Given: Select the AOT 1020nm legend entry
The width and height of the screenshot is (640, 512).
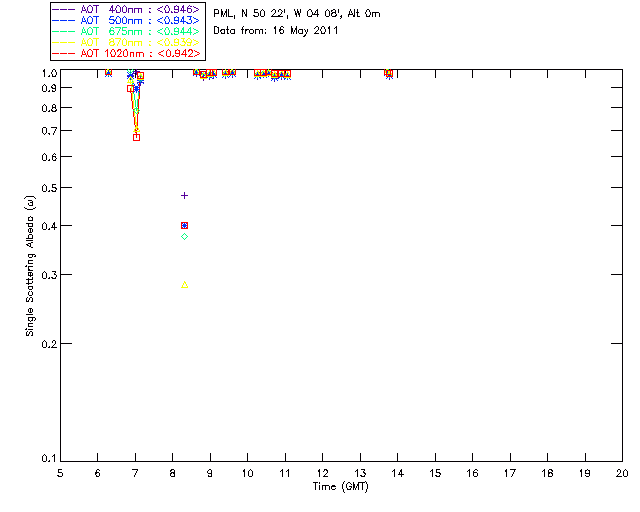Looking at the screenshot, I should point(127,53).
